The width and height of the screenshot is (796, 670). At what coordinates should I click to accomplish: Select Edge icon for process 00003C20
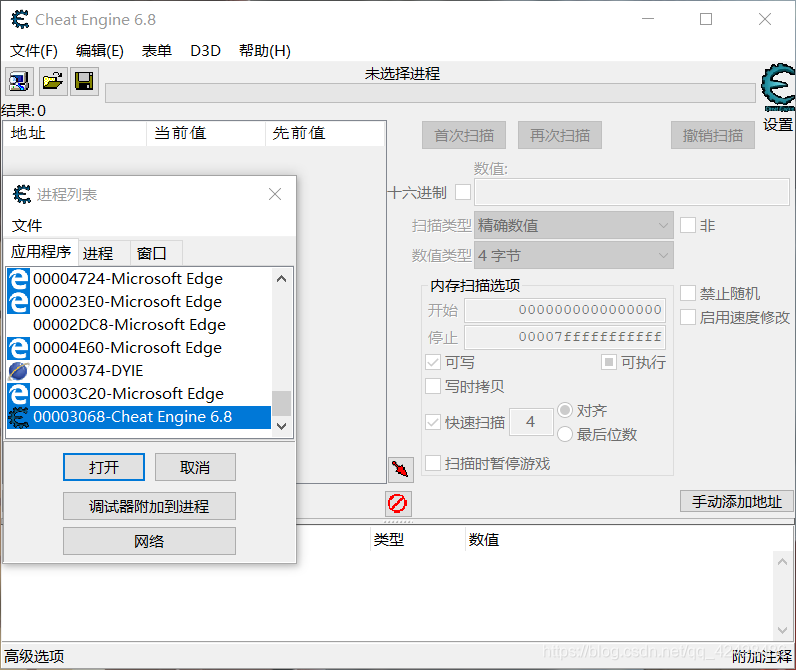pyautogui.click(x=19, y=394)
